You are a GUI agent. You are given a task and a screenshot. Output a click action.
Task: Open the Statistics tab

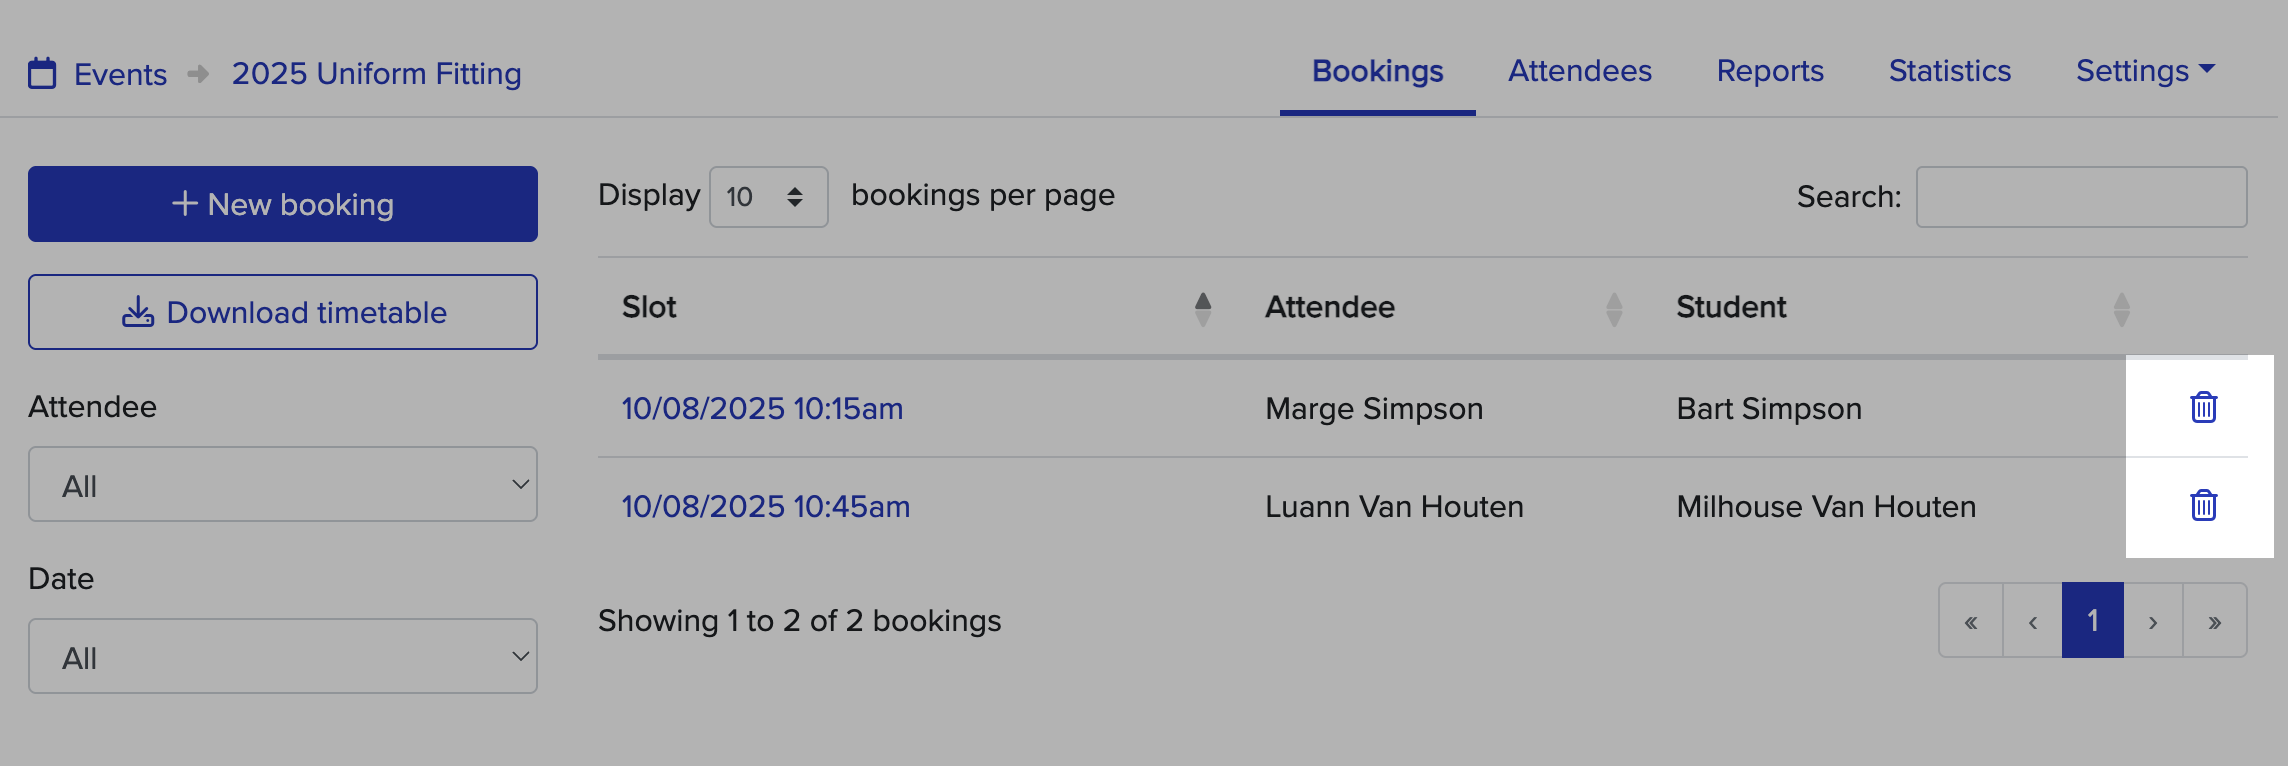[x=1949, y=70]
